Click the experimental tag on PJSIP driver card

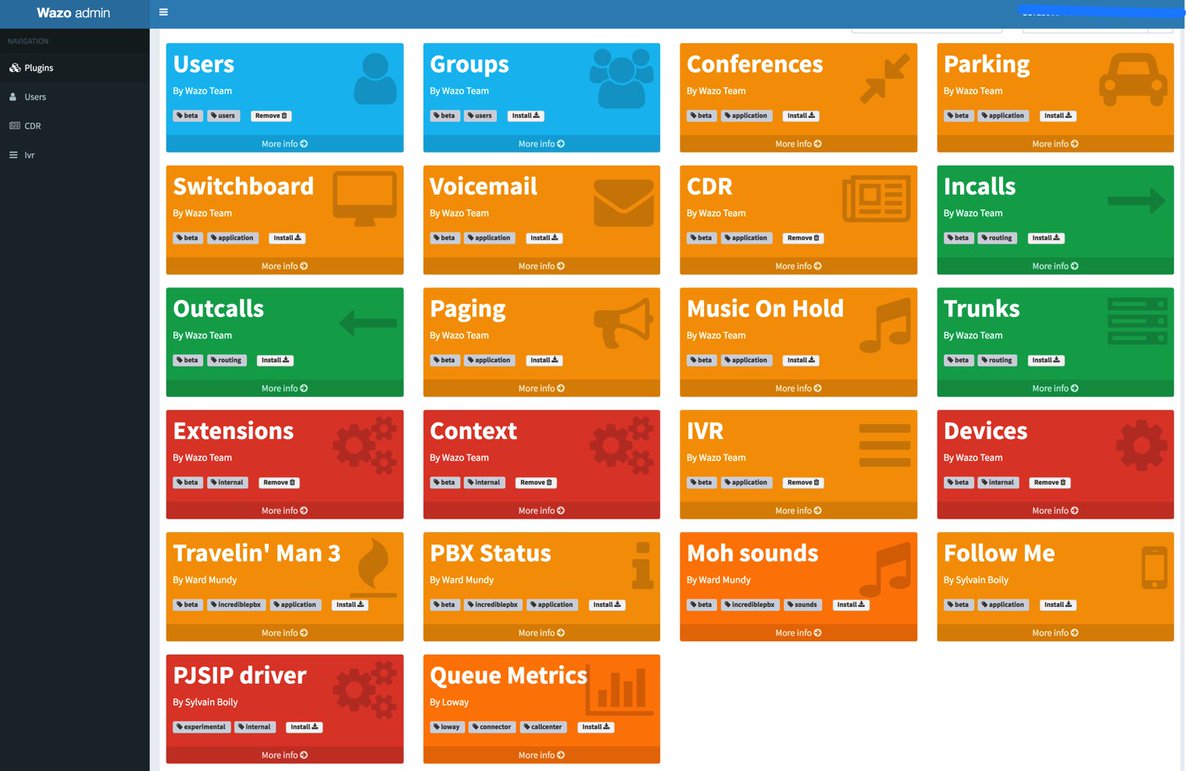click(202, 727)
